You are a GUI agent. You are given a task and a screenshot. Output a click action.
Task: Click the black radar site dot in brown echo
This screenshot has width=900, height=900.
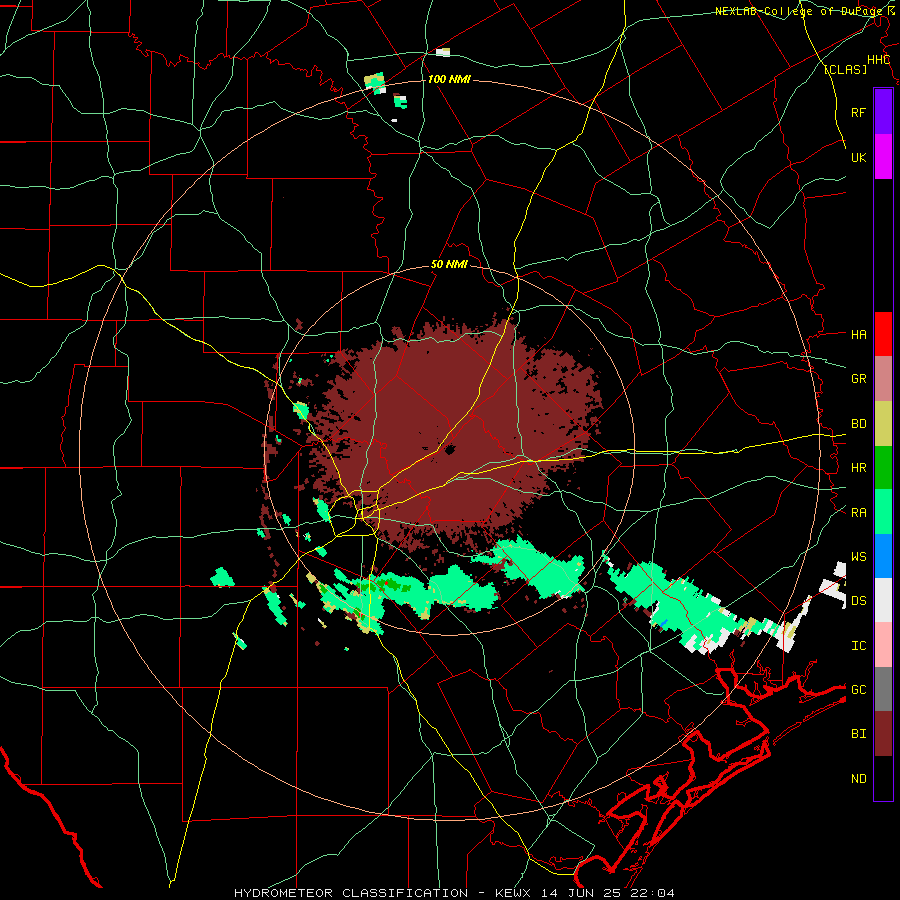click(449, 450)
